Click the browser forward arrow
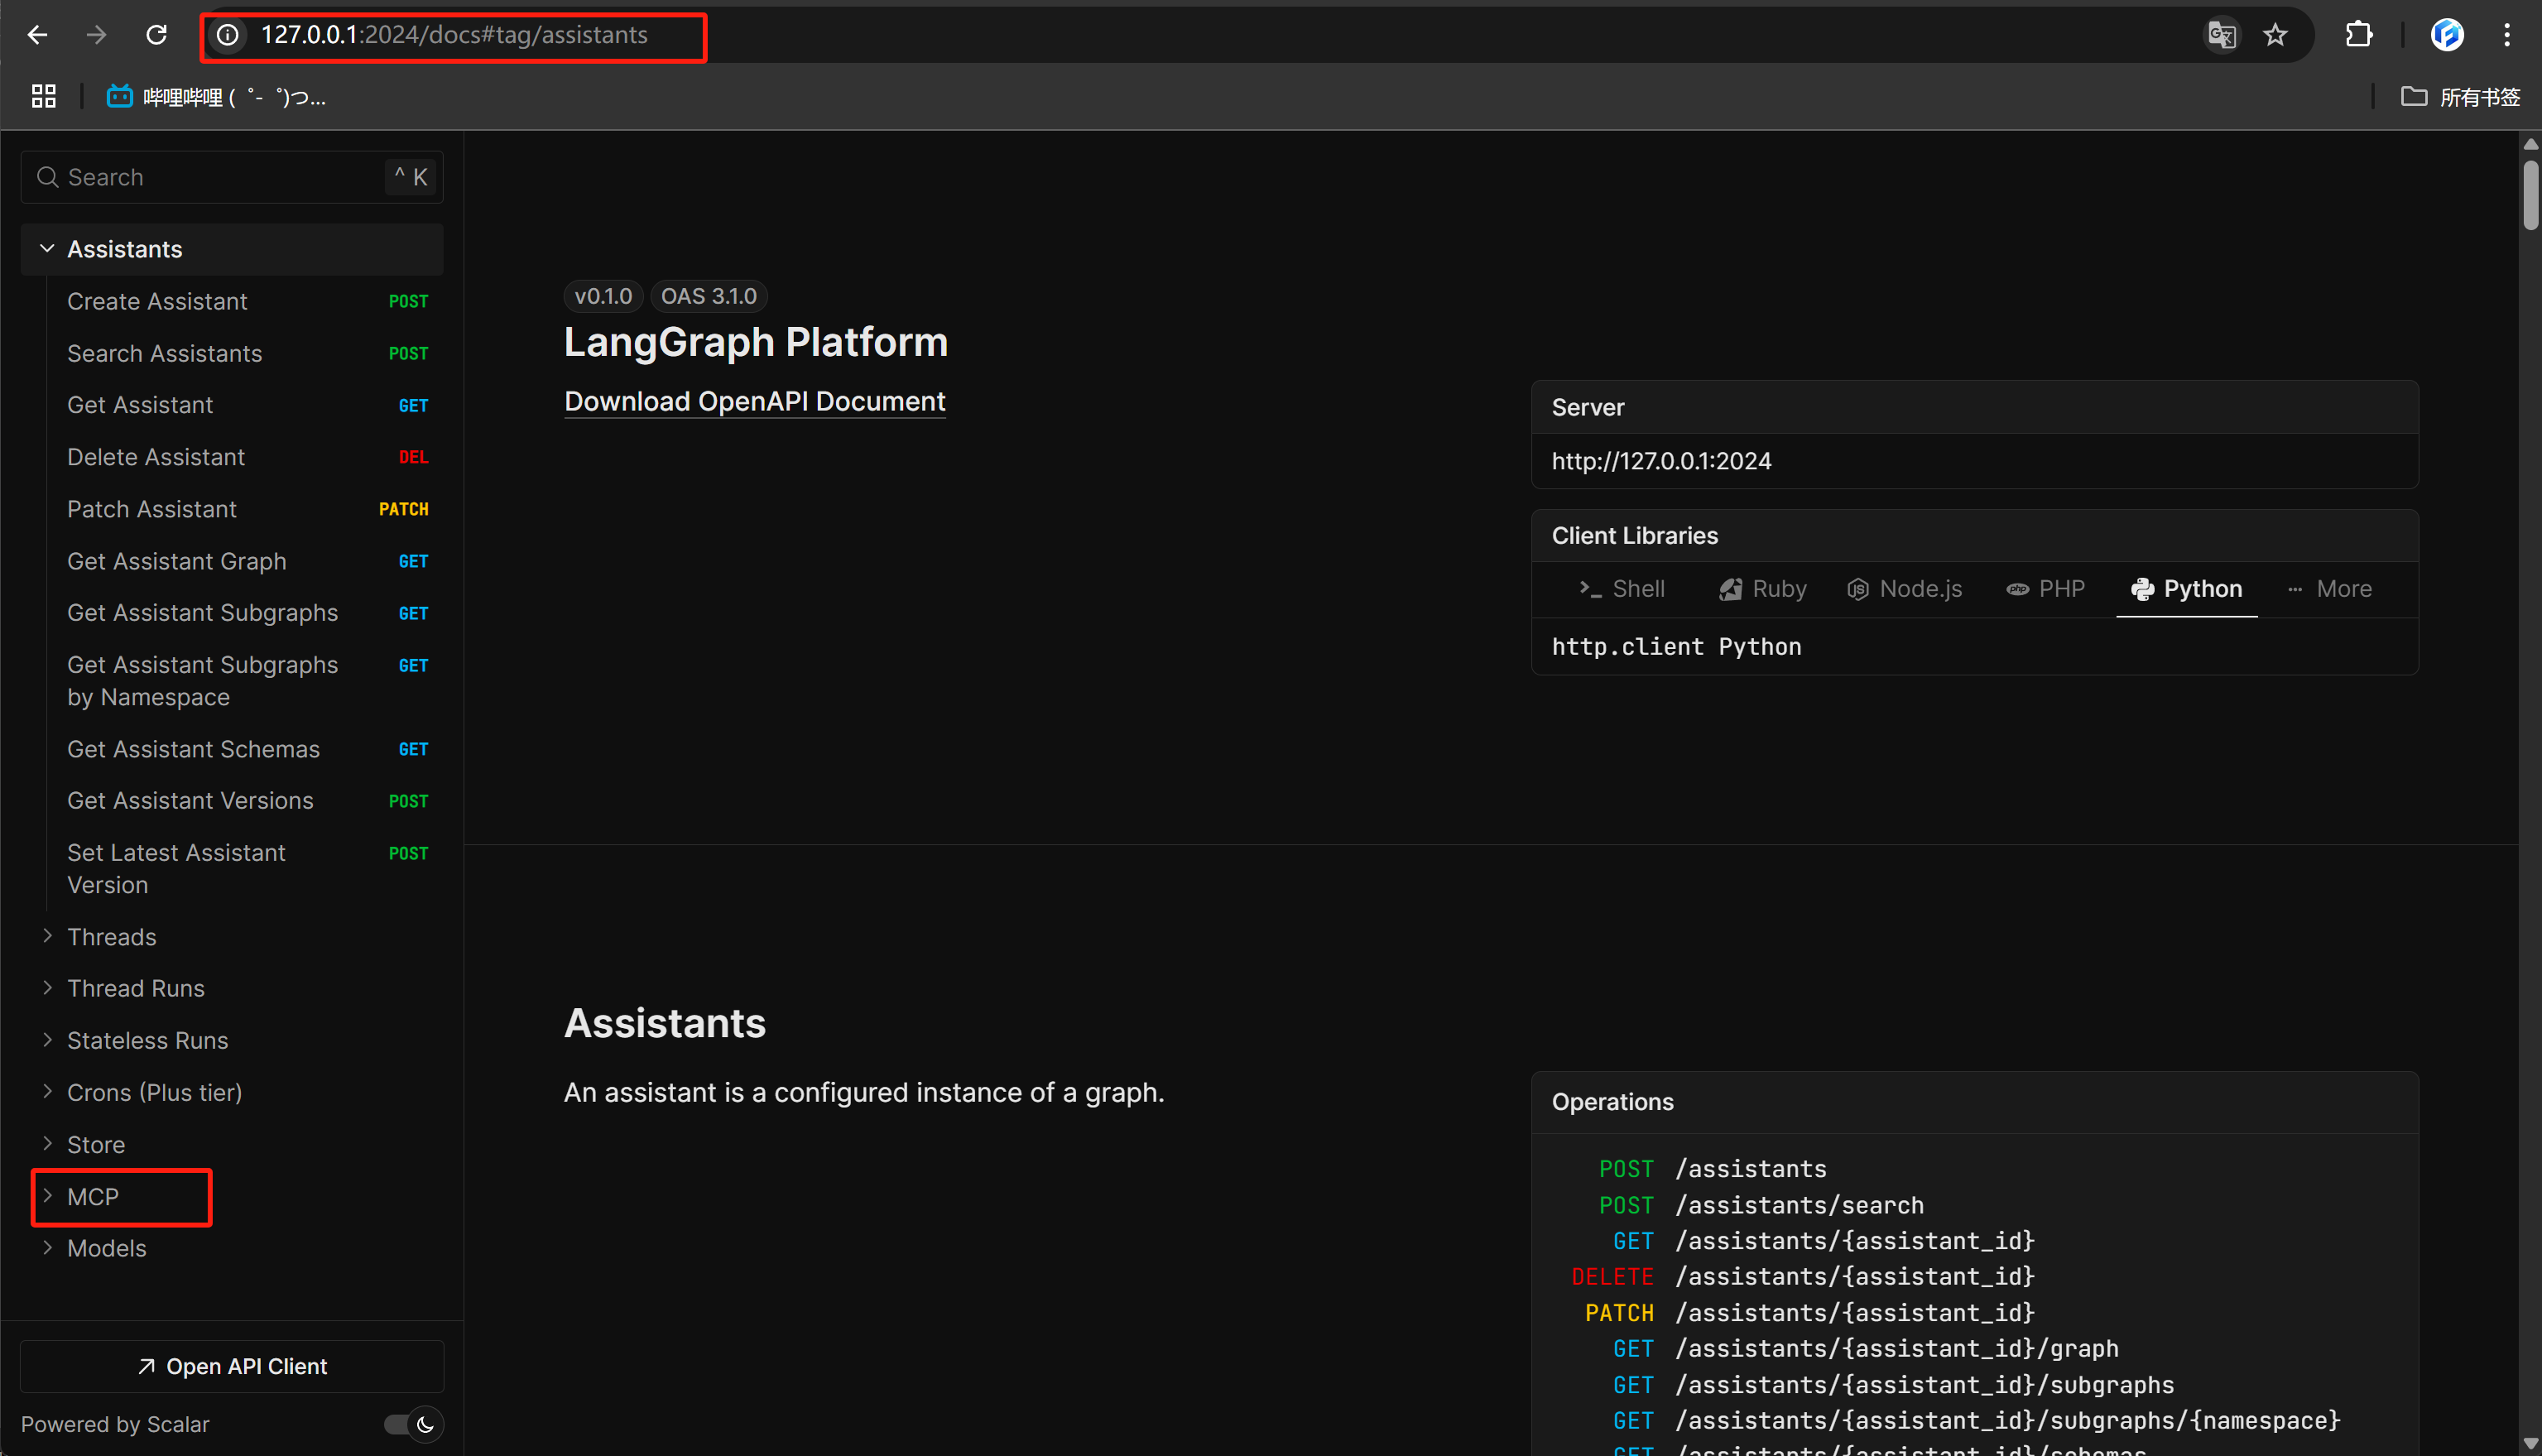Screen dimensions: 2542x1456 pos(96,35)
